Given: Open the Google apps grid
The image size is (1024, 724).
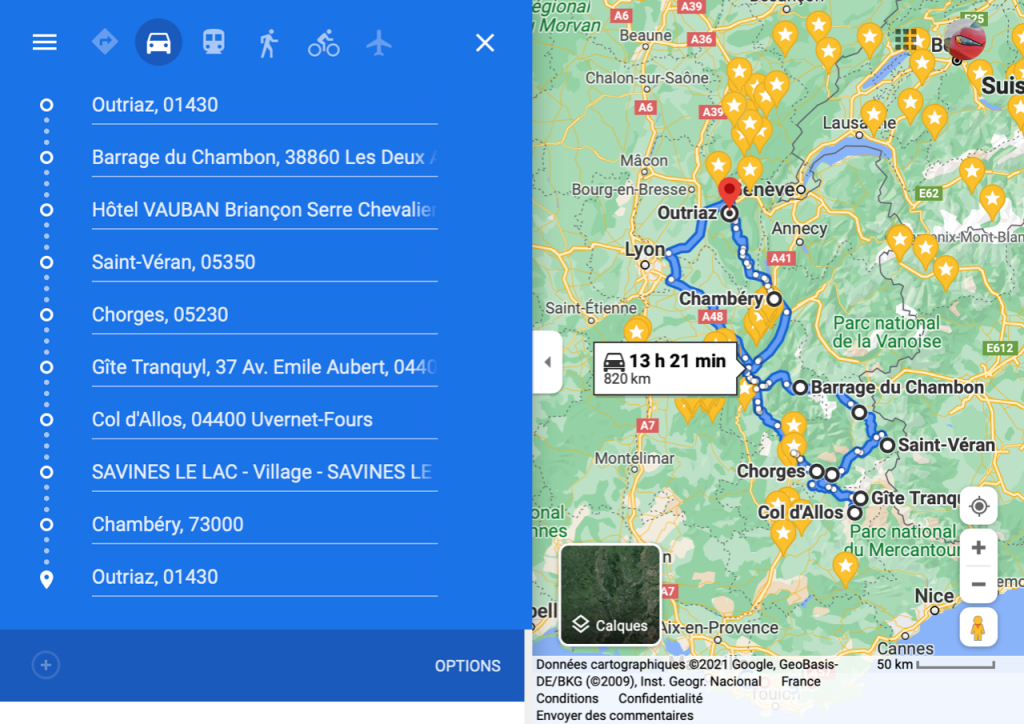Looking at the screenshot, I should 906,40.
